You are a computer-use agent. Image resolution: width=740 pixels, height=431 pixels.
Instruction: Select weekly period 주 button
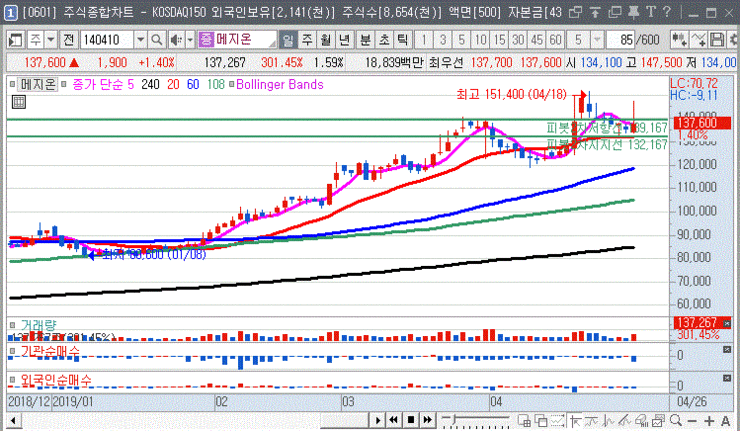pos(307,40)
